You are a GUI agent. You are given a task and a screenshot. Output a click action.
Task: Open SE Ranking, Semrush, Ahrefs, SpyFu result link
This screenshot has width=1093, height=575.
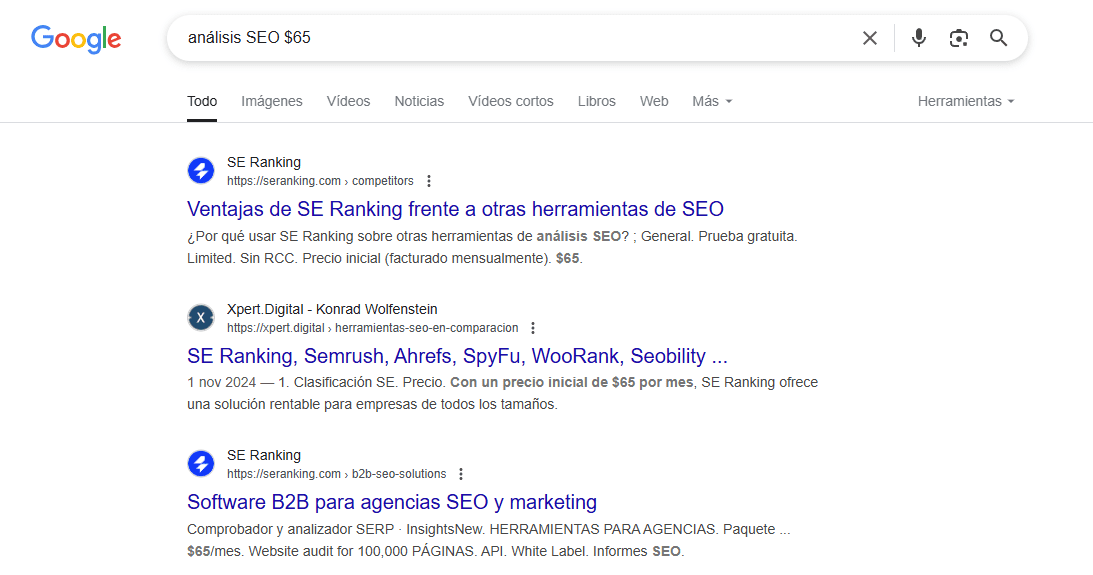point(457,356)
